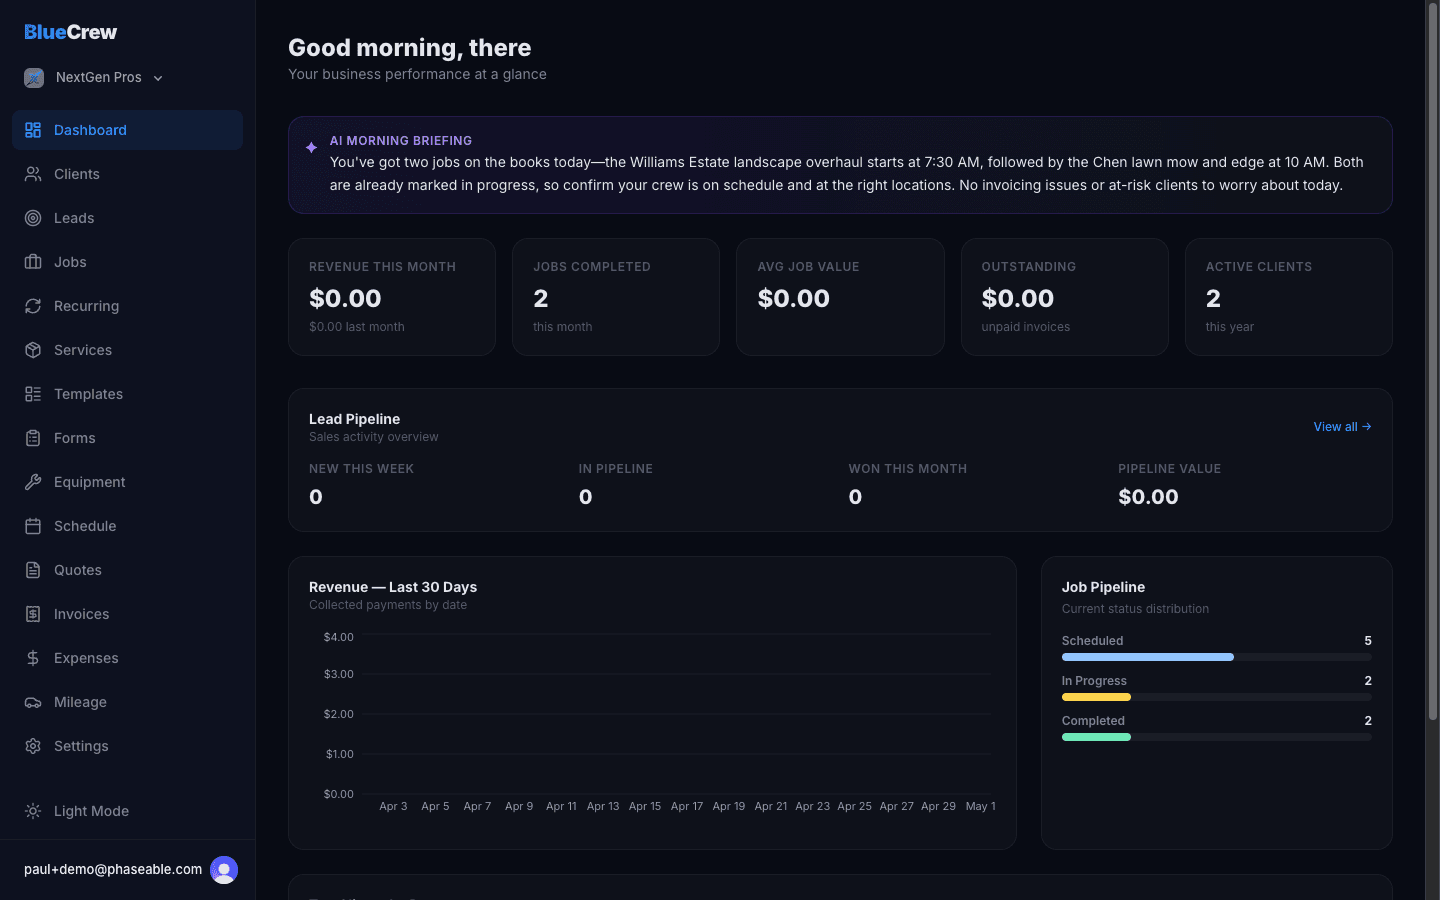Click the Recurring refresh icon
1440x900 pixels.
click(33, 306)
